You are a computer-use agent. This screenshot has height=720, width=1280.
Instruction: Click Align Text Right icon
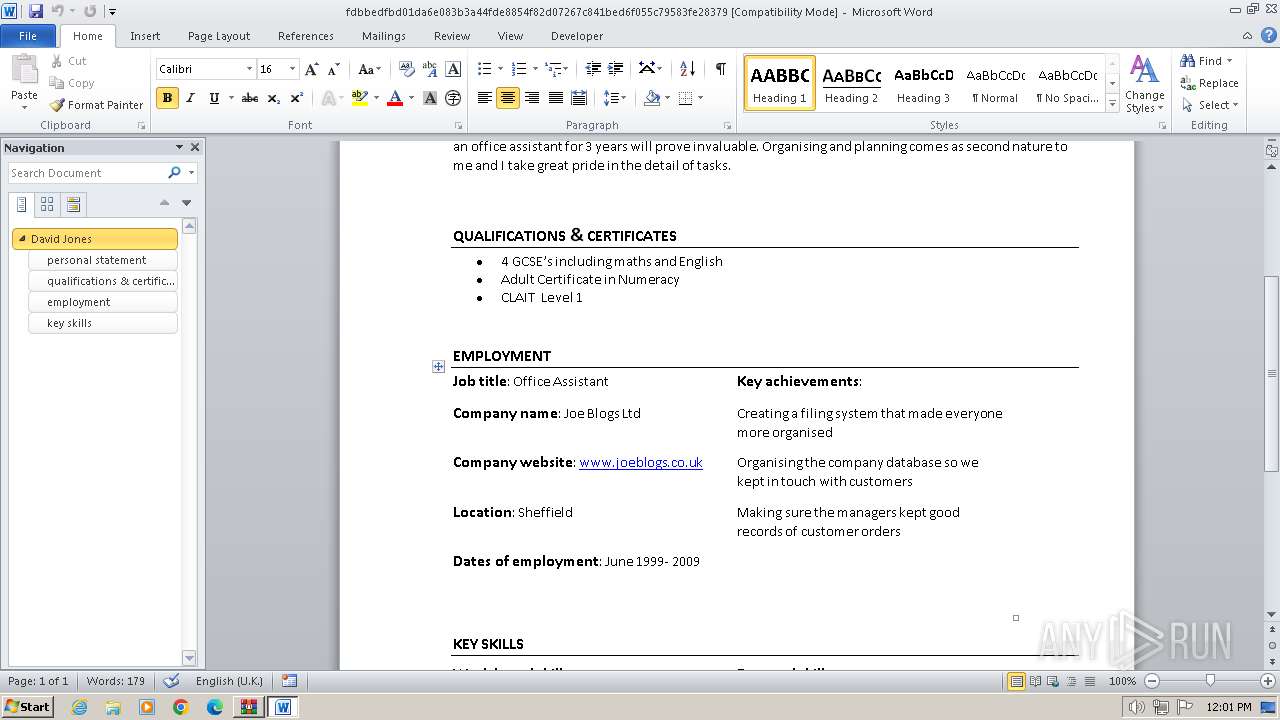pyautogui.click(x=532, y=98)
